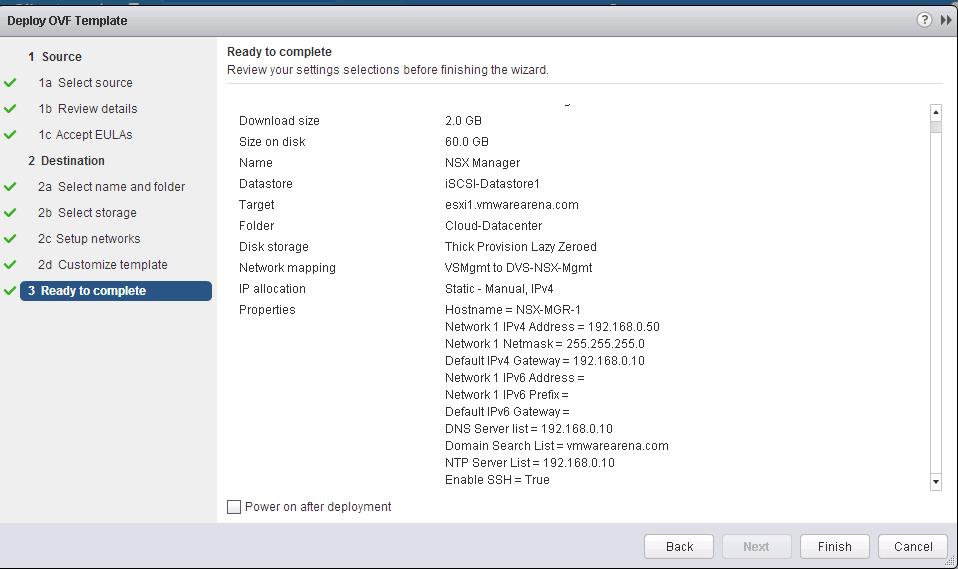Click the green check beside Select name and folder
This screenshot has height=569, width=958.
10,186
